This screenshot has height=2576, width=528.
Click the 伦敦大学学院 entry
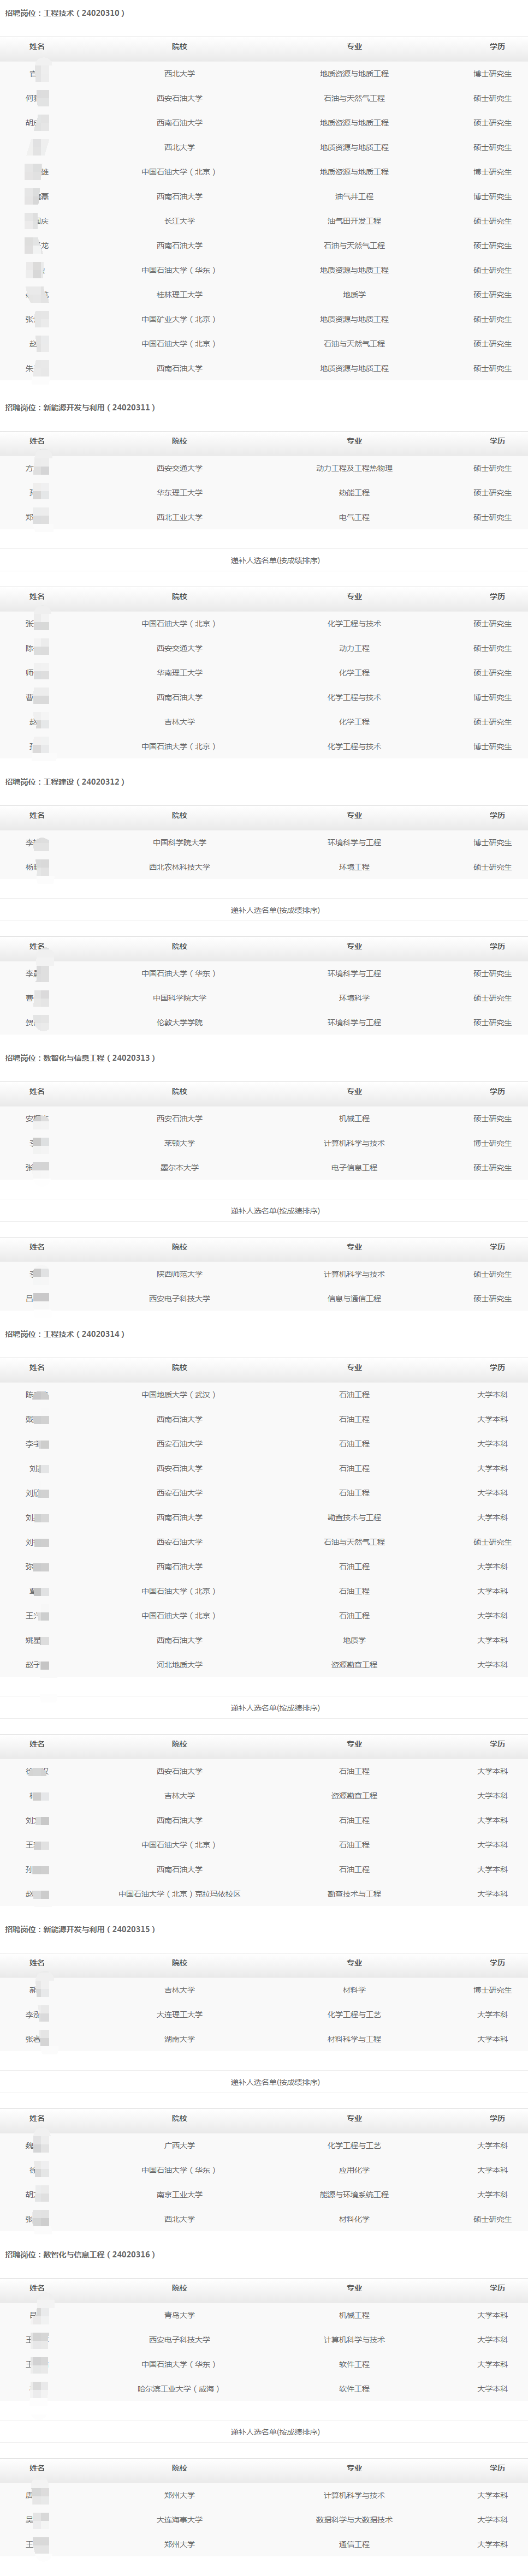pos(179,1023)
